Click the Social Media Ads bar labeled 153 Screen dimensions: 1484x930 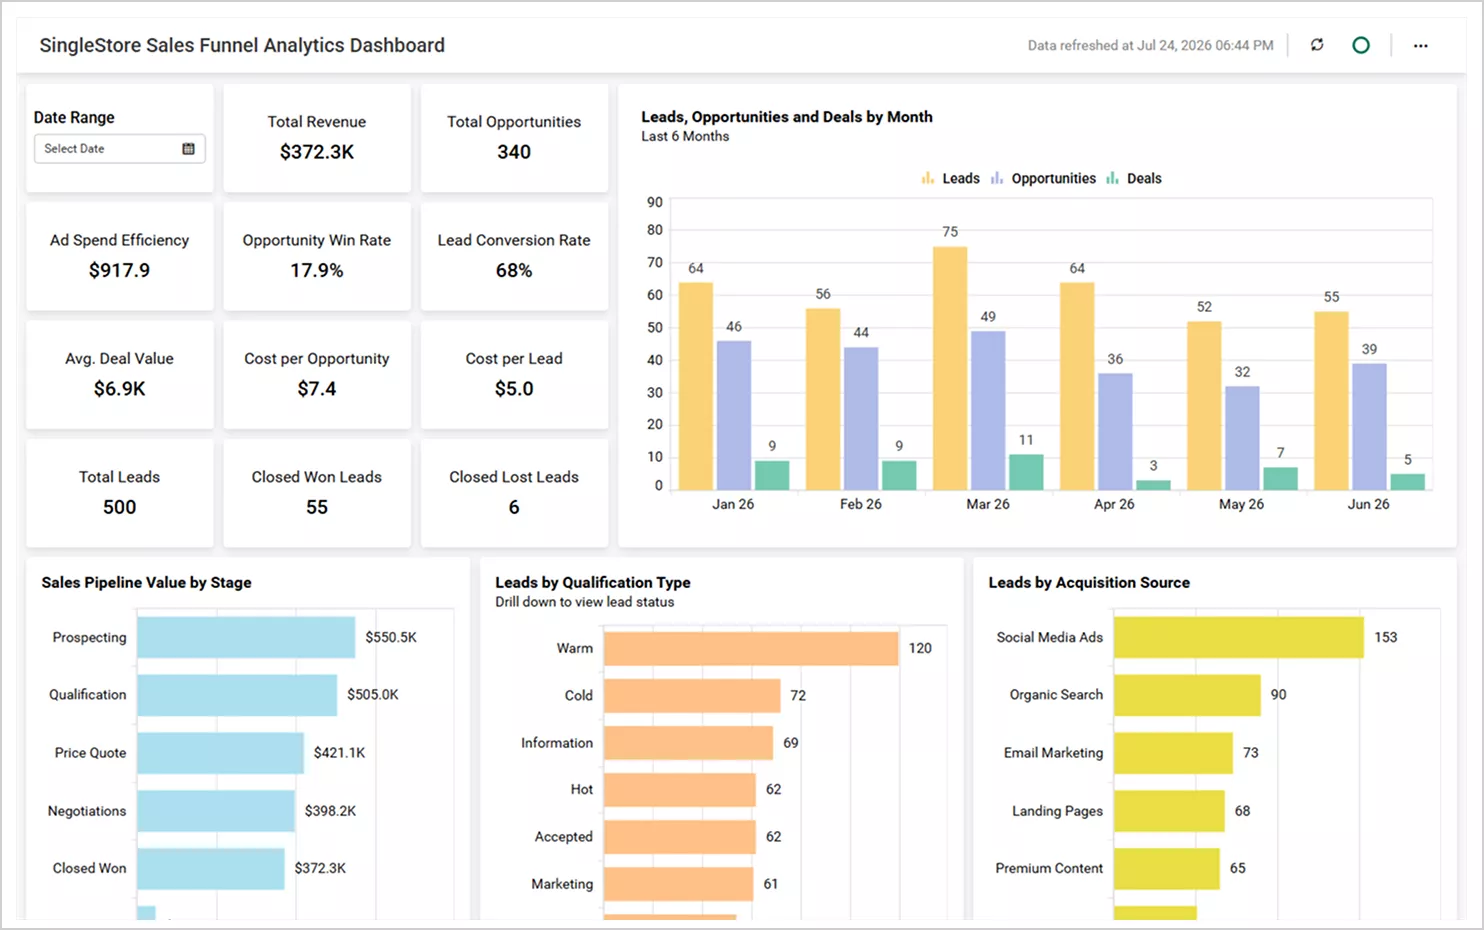1239,637
